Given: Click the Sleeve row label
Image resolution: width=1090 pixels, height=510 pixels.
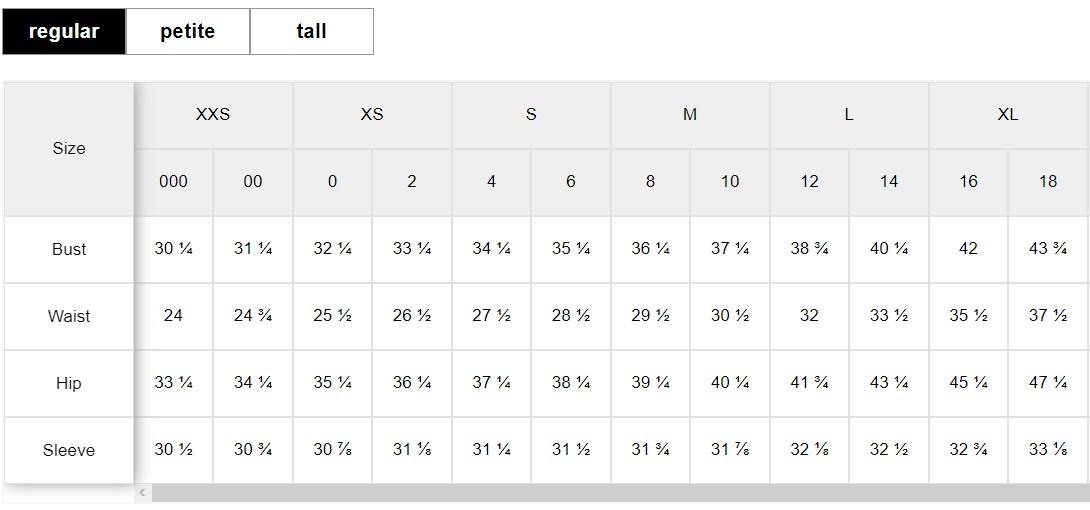Looking at the screenshot, I should click(x=69, y=450).
